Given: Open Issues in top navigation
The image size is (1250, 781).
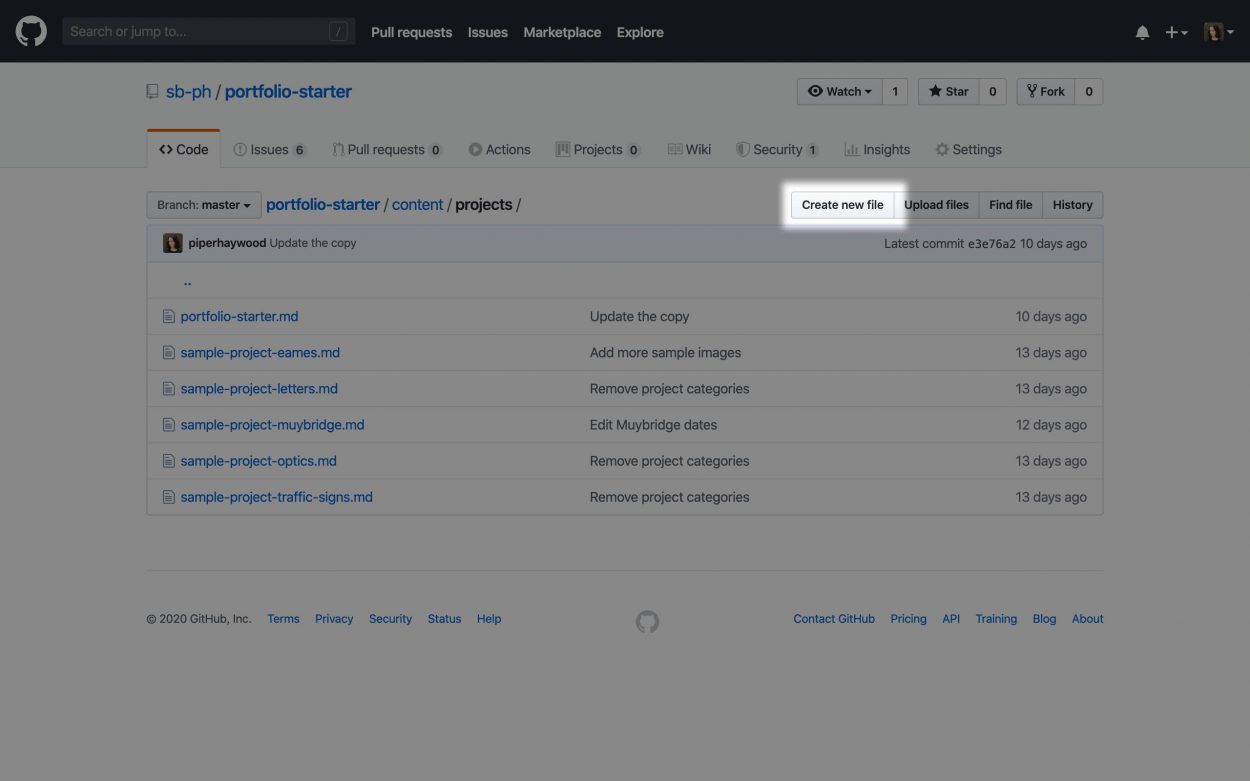Looking at the screenshot, I should [488, 32].
